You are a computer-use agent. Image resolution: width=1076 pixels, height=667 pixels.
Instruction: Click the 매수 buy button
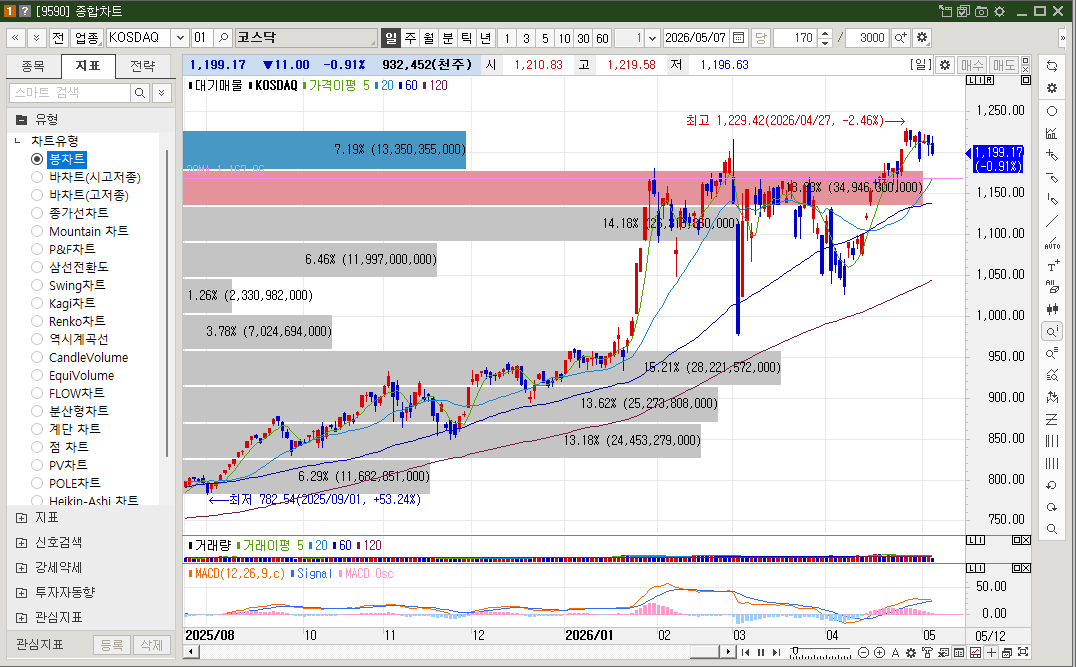(x=972, y=65)
